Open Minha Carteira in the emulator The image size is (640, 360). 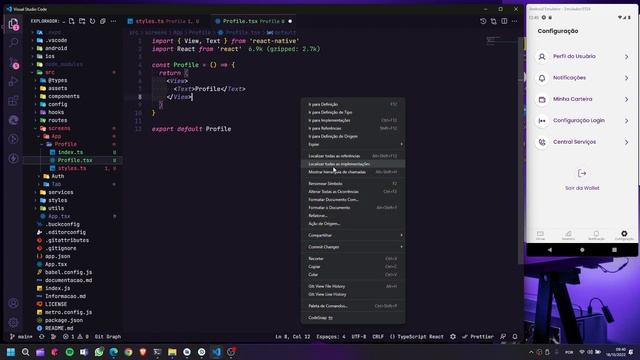(x=582, y=99)
